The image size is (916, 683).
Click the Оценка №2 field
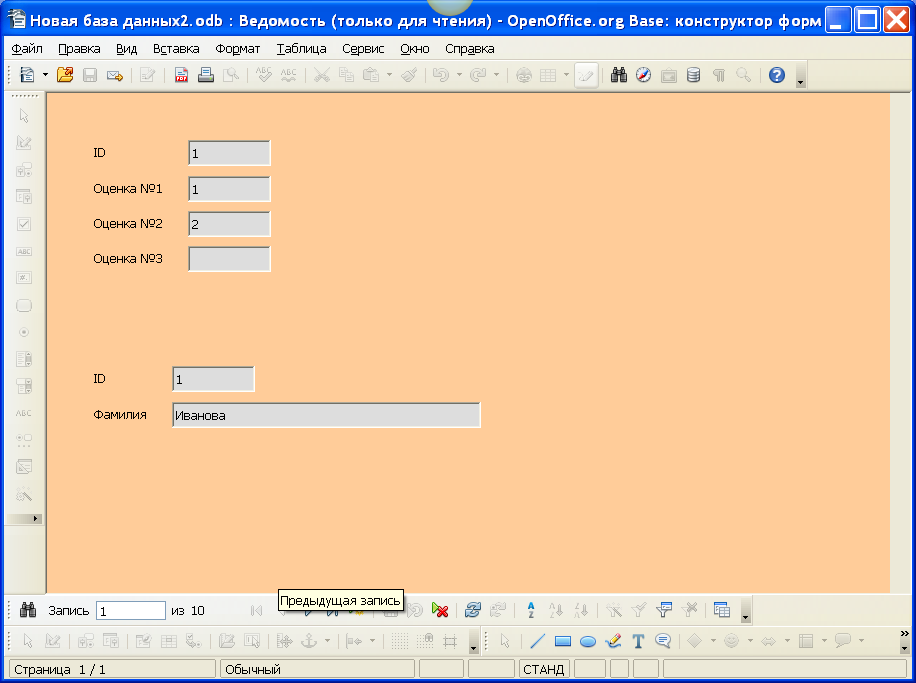pos(229,224)
